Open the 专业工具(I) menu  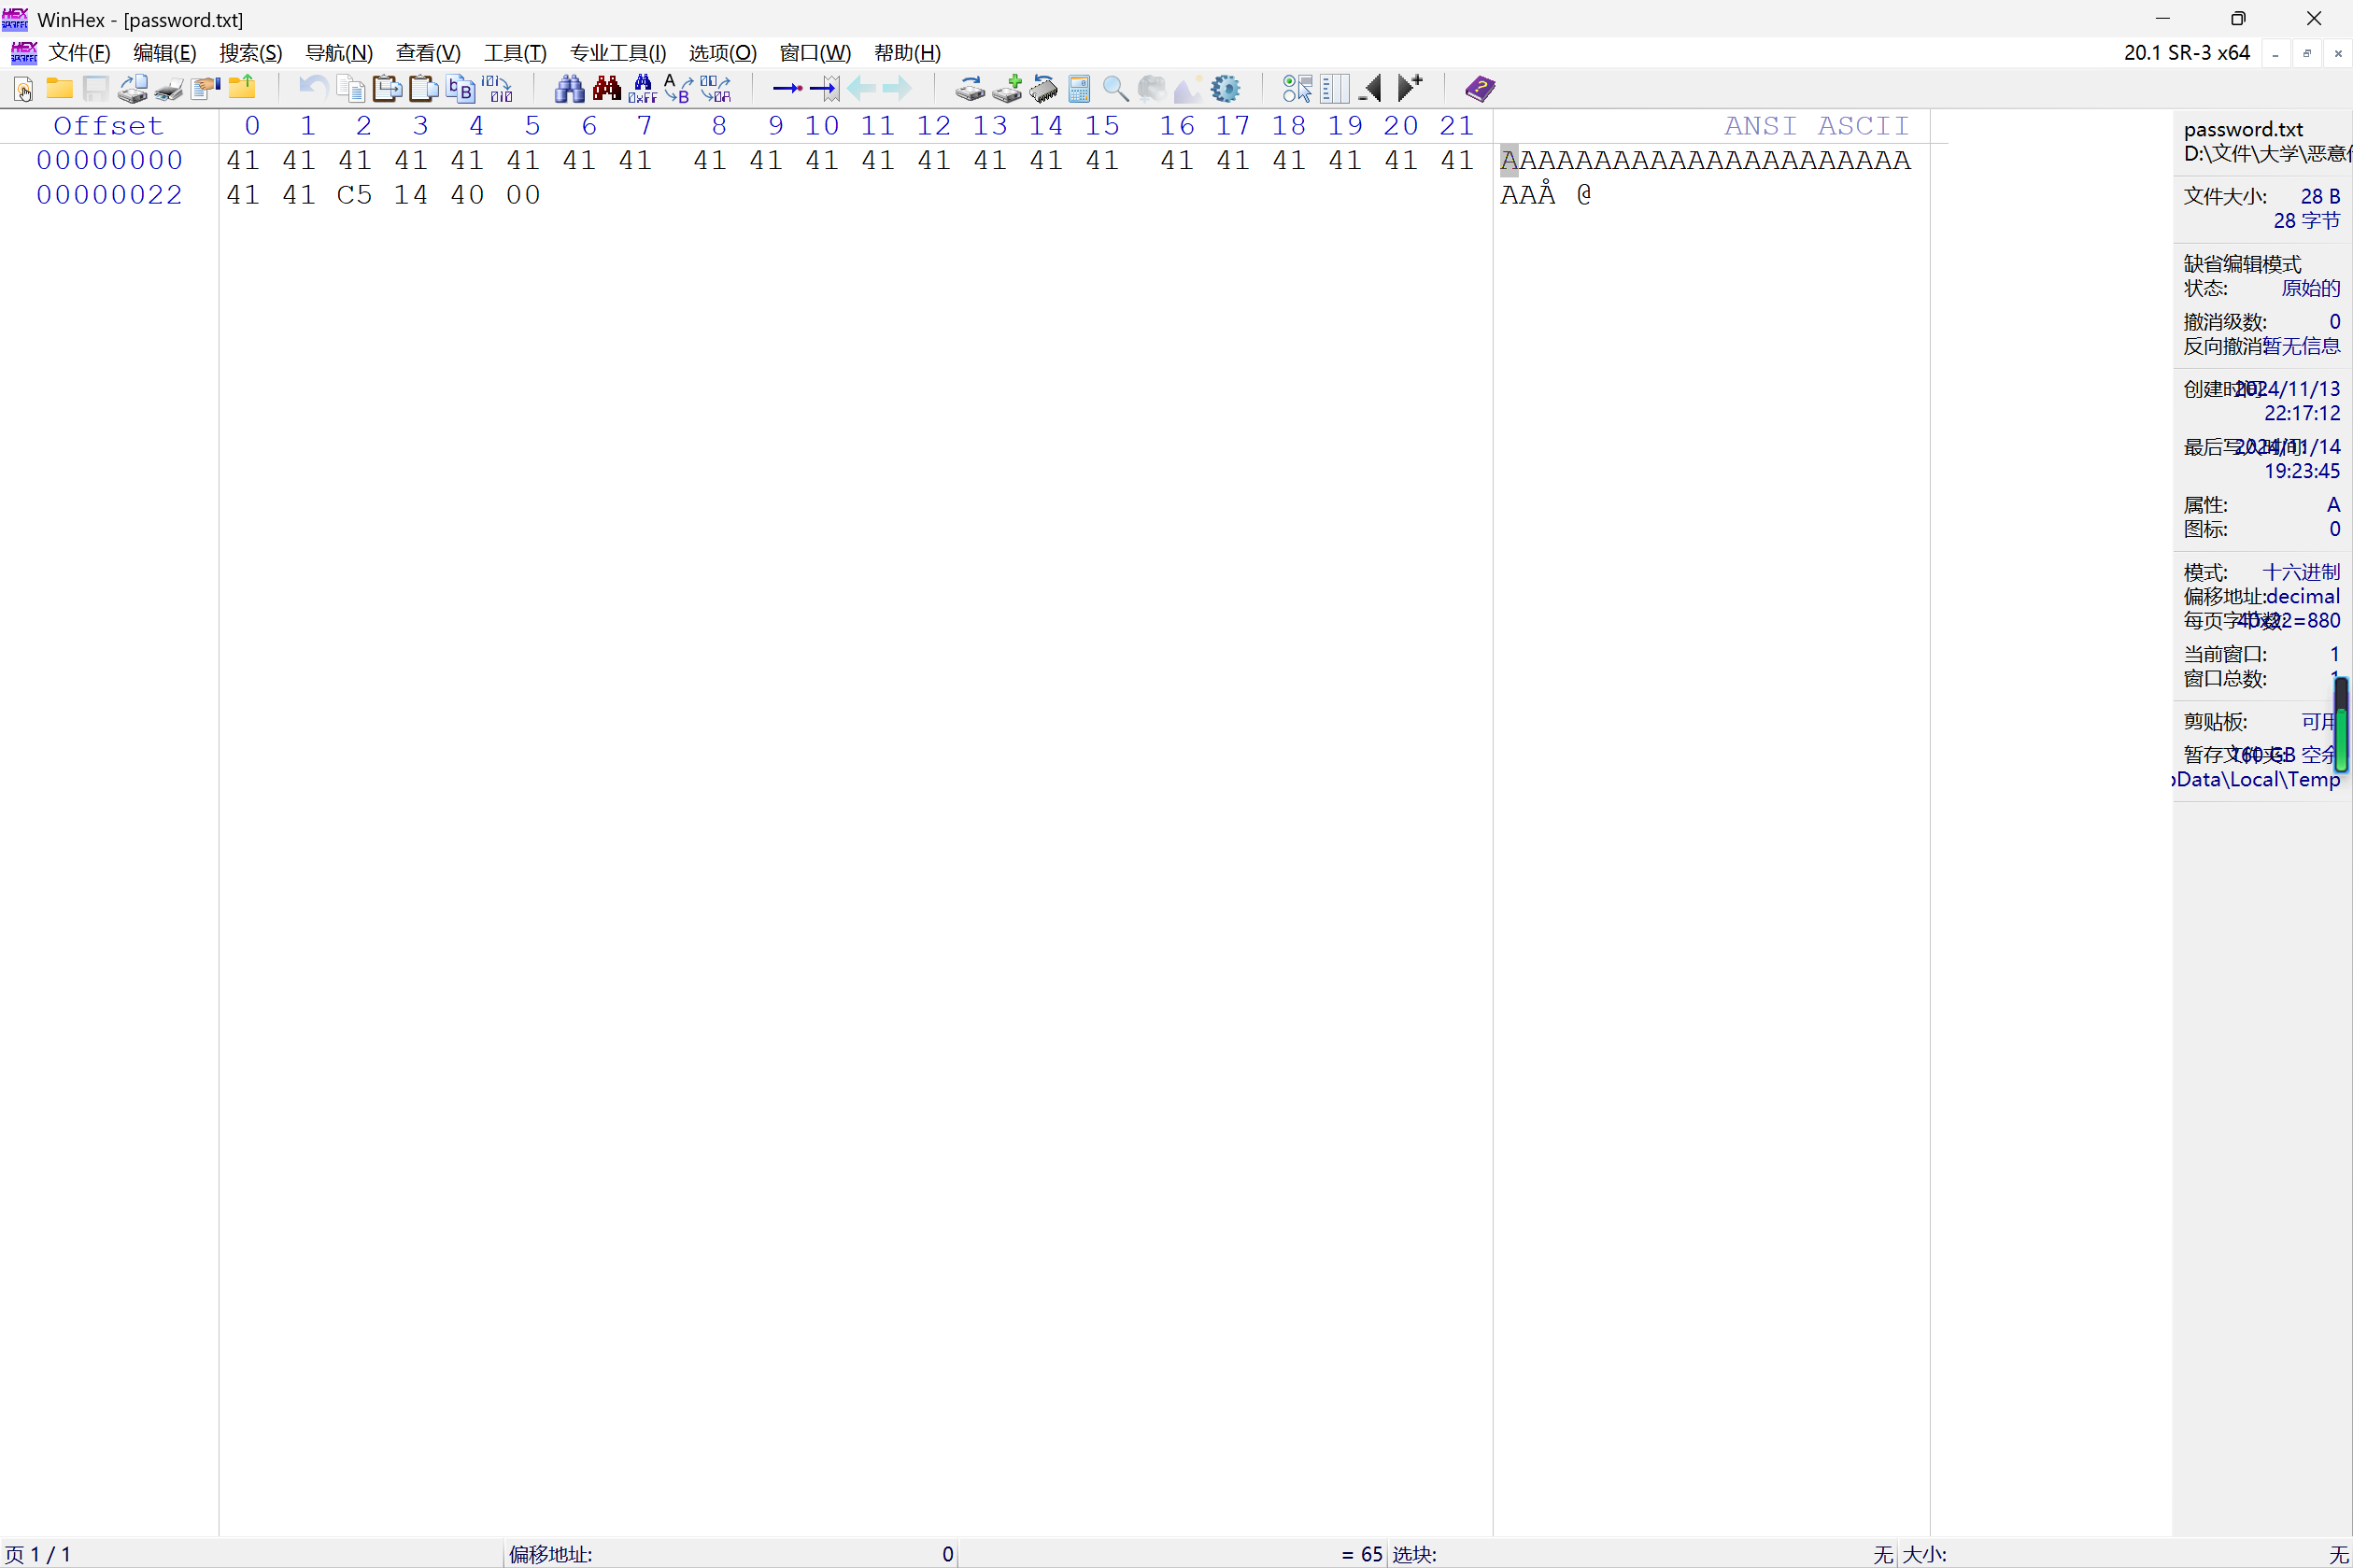click(617, 53)
